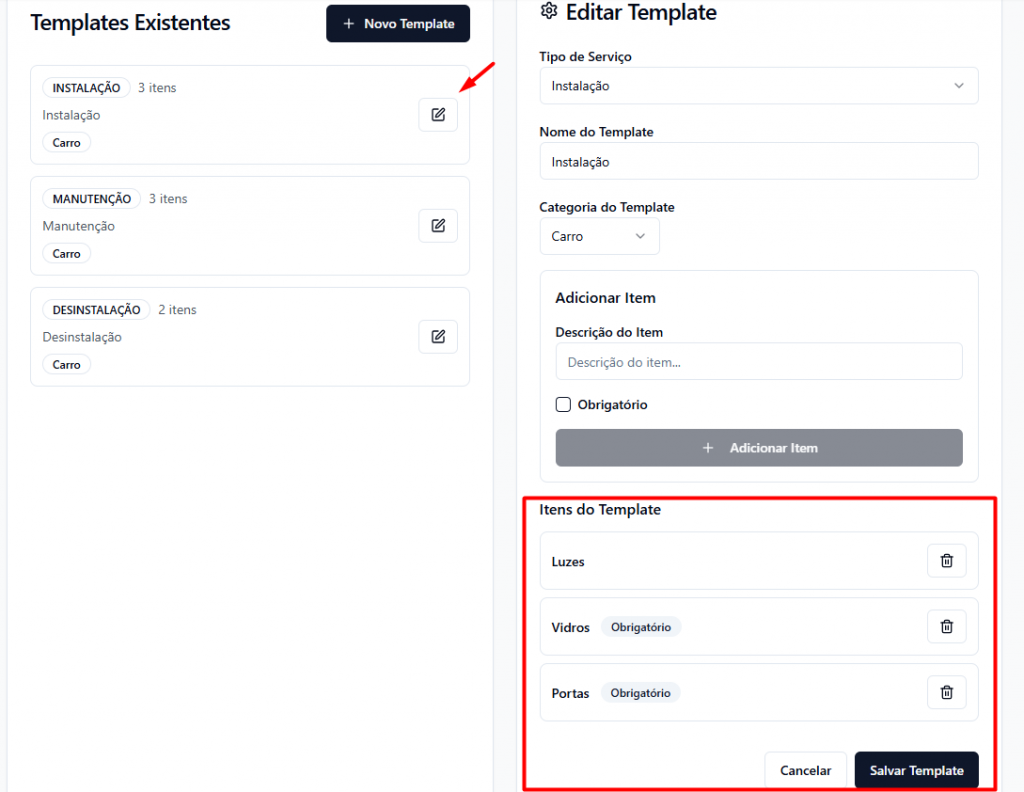Viewport: 1024px width, 792px height.
Task: Click the Obrigatório badge on Vidros
Action: point(641,627)
